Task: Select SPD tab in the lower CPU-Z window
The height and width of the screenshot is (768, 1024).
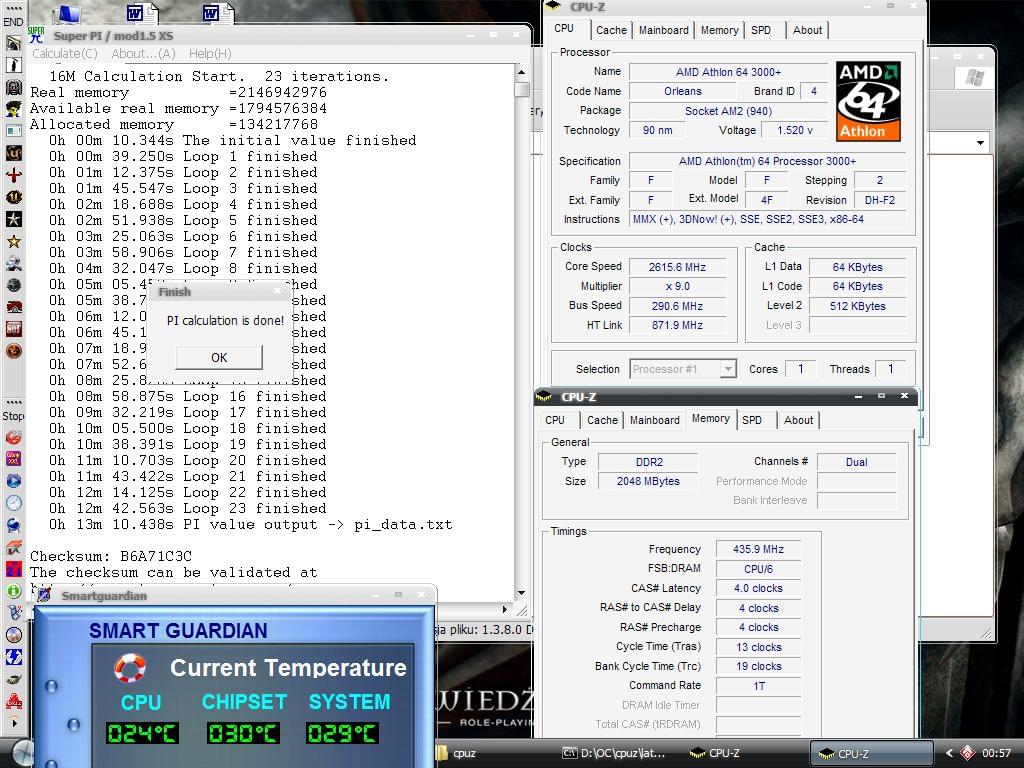Action: 752,420
